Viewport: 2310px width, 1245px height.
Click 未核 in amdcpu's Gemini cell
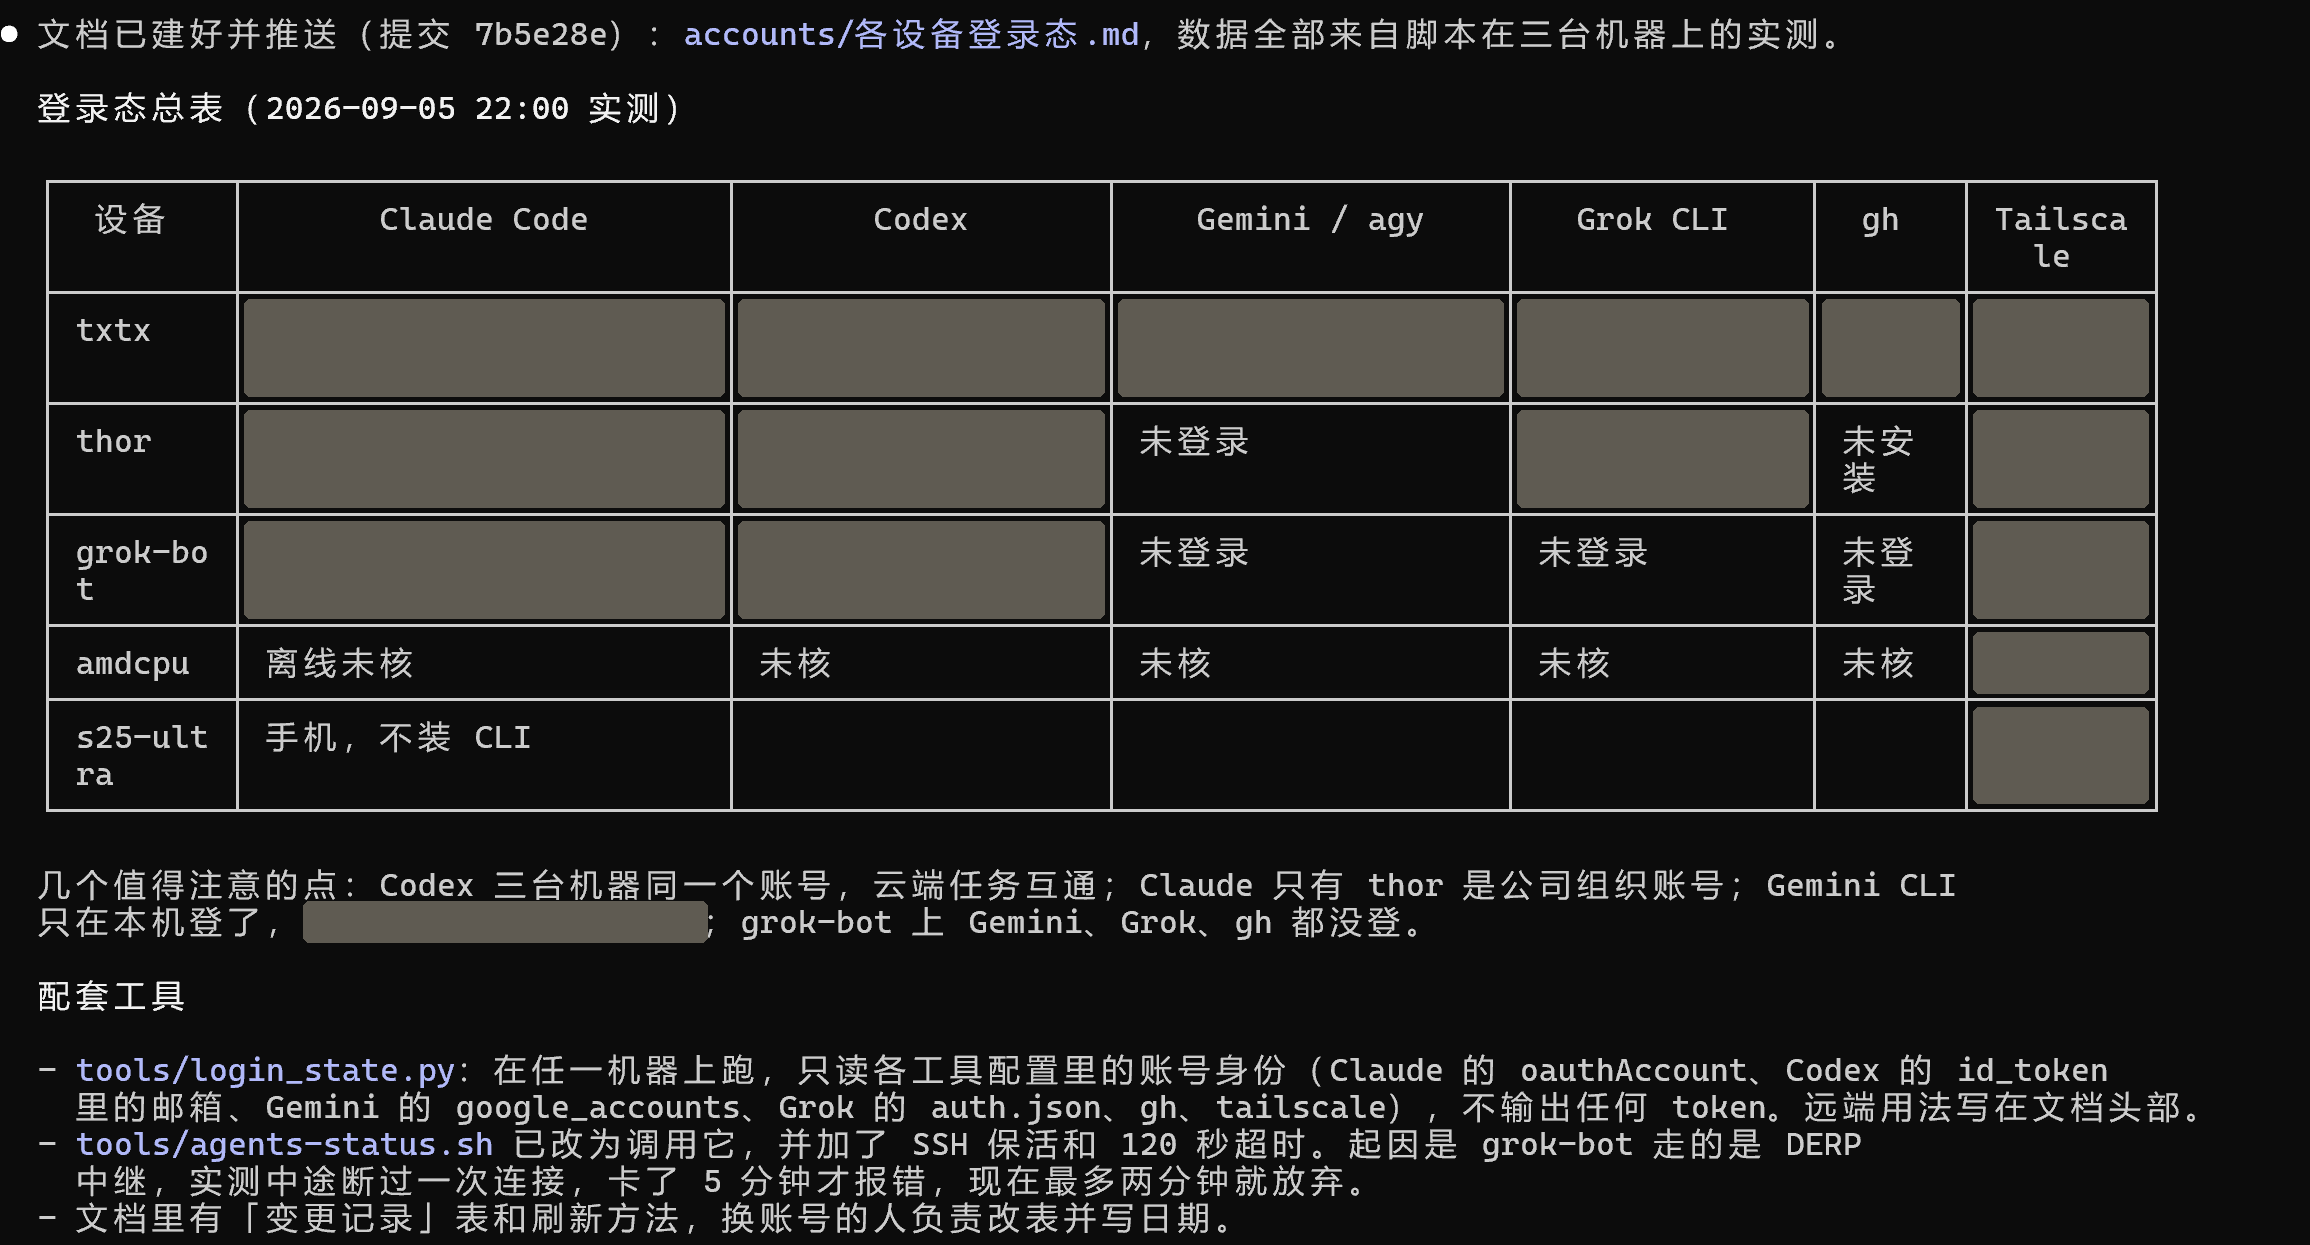tap(1175, 664)
